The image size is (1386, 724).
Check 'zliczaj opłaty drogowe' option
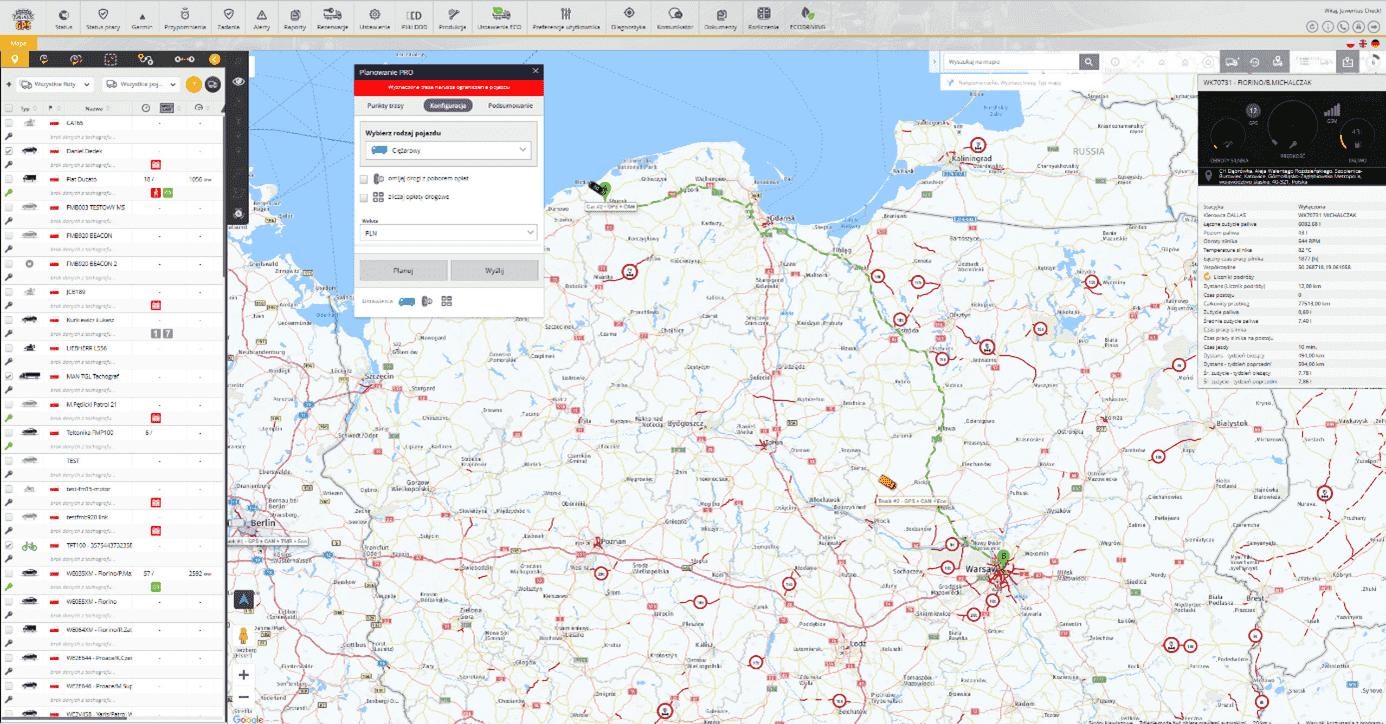click(366, 196)
